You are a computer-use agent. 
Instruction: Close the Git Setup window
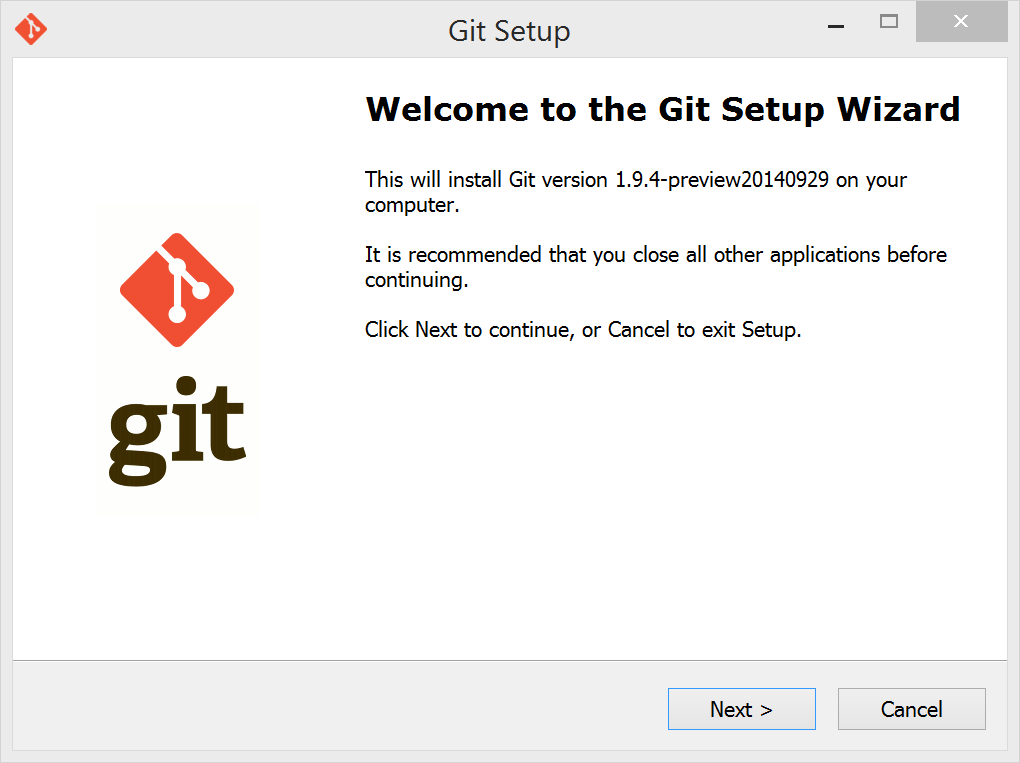click(x=961, y=21)
